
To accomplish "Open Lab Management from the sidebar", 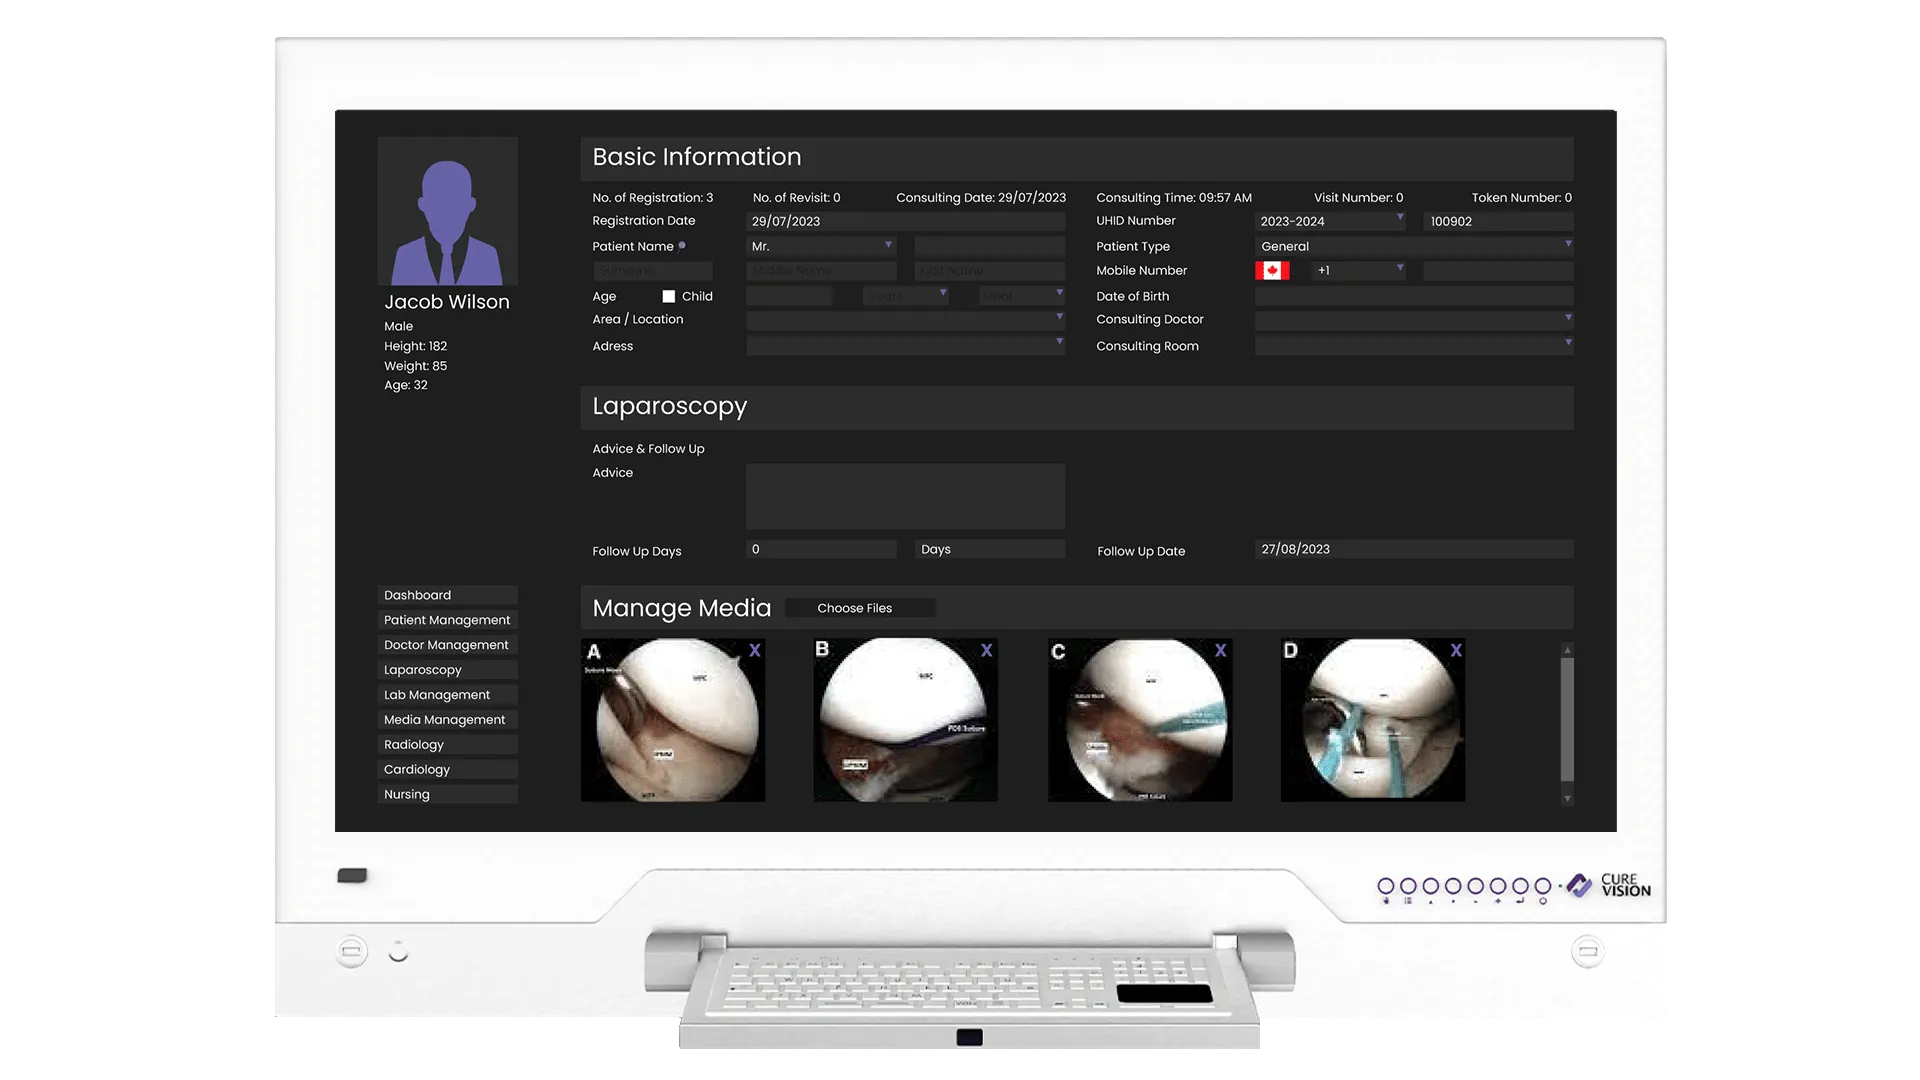I will [447, 695].
